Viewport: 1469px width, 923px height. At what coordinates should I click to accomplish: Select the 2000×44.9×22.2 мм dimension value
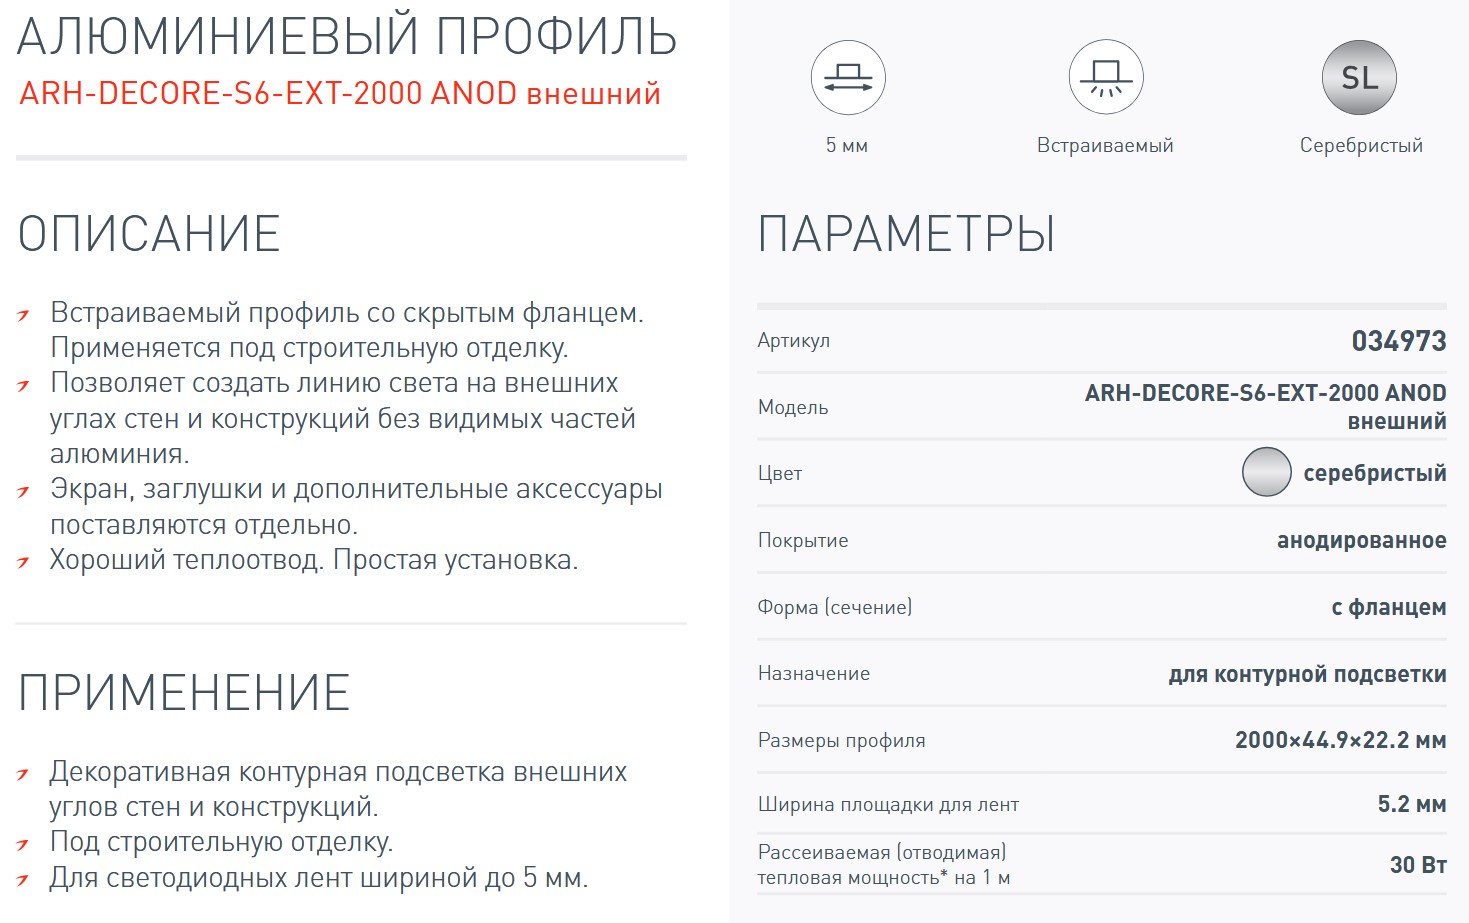(x=1341, y=740)
